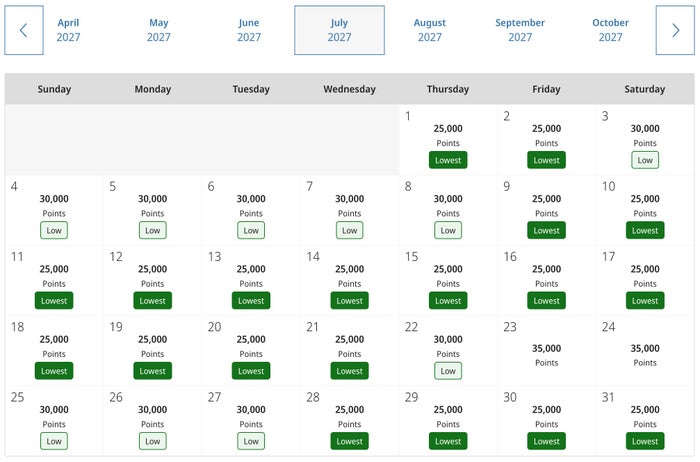Choose July 4 for 30,000 points
The width and height of the screenshot is (700, 462).
(54, 210)
